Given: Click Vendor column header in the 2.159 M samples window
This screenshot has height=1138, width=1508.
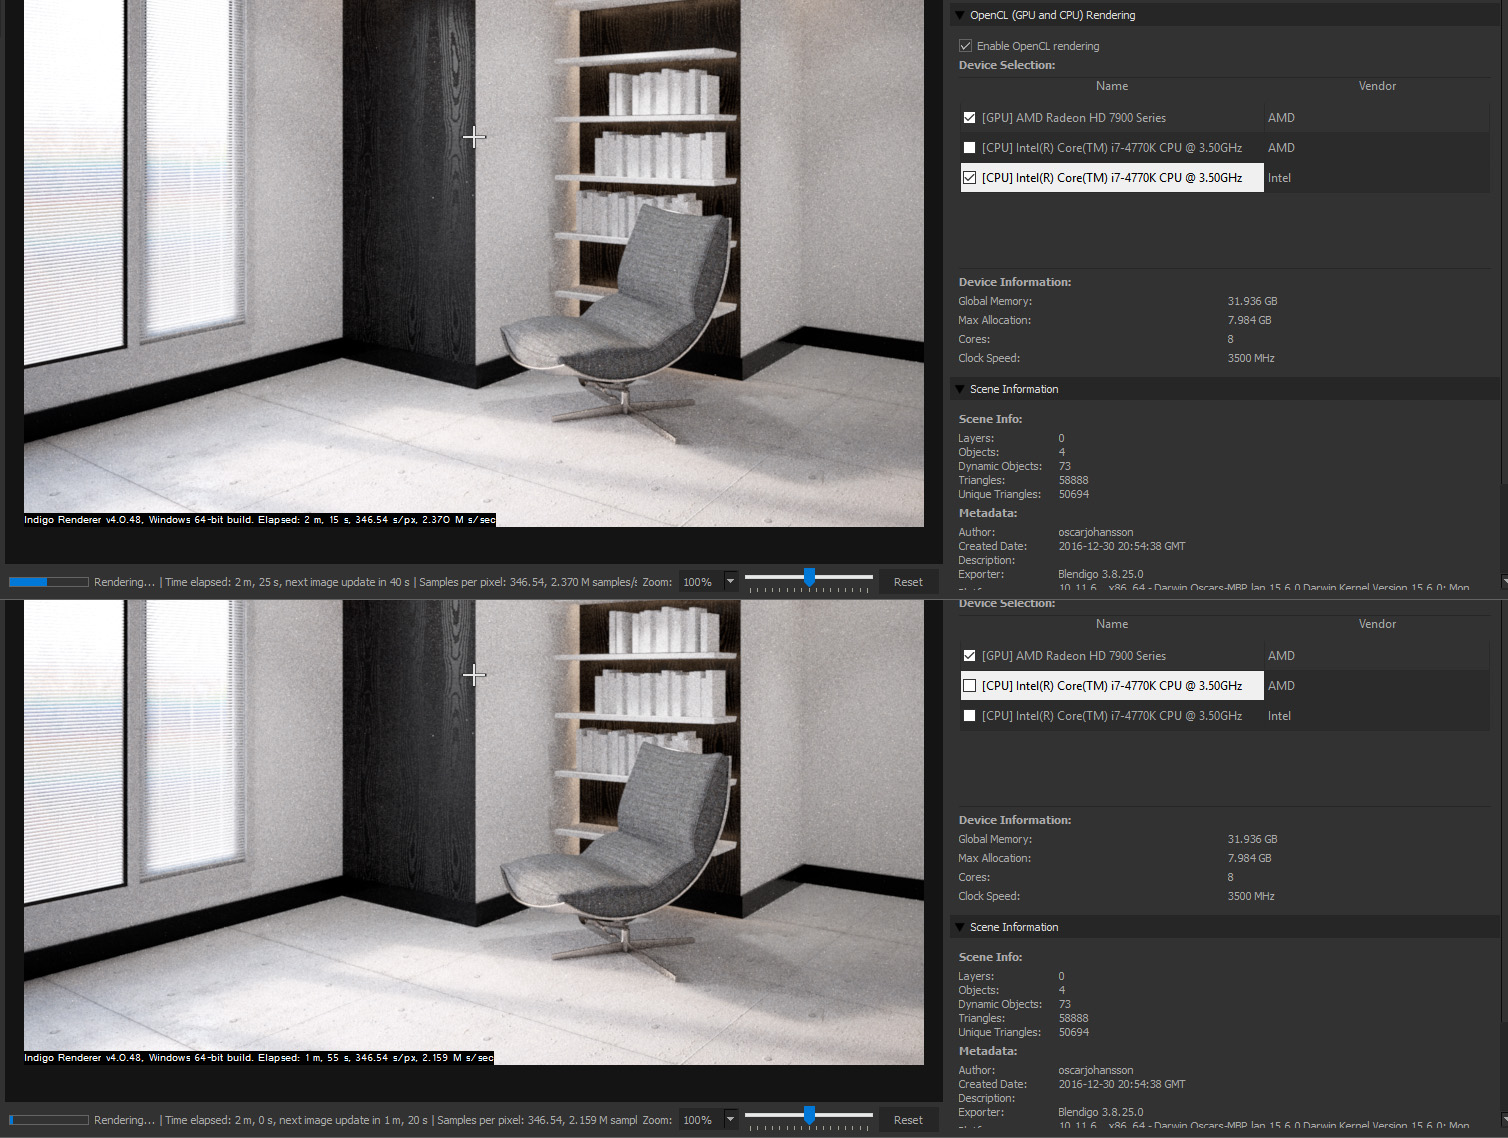Looking at the screenshot, I should (x=1377, y=624).
